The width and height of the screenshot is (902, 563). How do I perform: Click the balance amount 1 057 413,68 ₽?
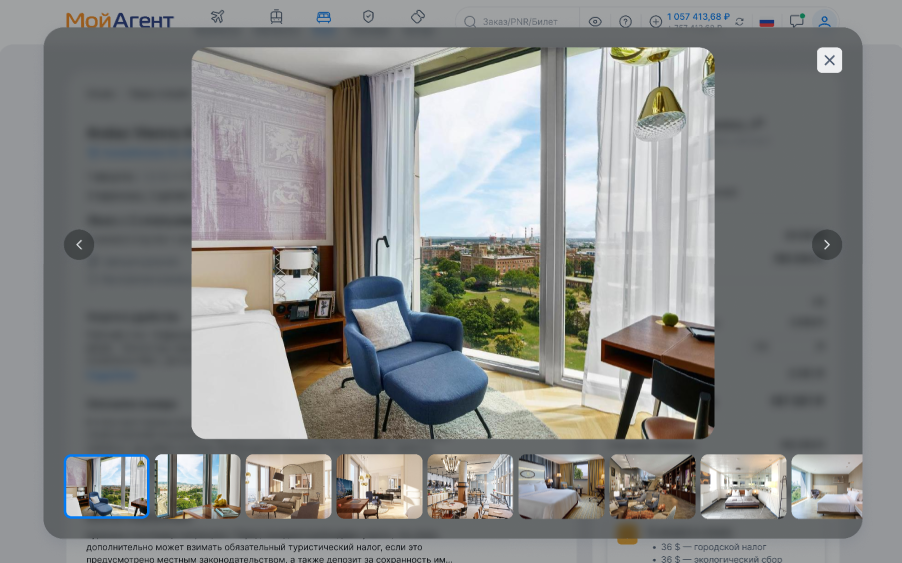click(x=698, y=17)
